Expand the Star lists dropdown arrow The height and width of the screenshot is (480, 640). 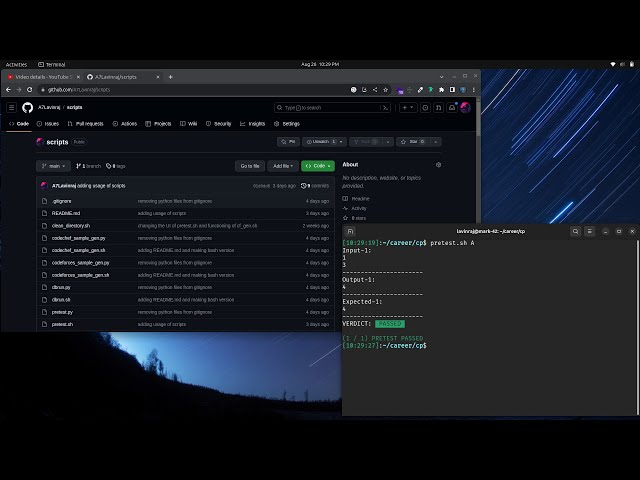click(x=436, y=142)
